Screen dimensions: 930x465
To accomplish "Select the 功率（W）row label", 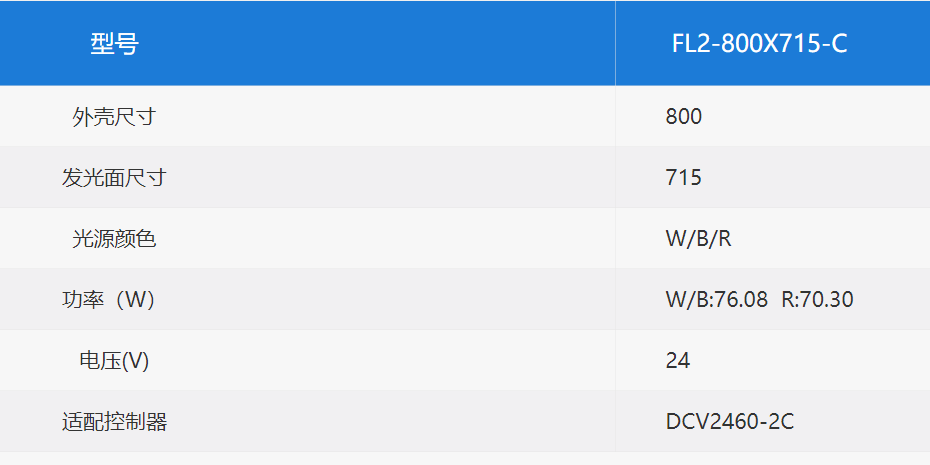I will click(x=109, y=300).
